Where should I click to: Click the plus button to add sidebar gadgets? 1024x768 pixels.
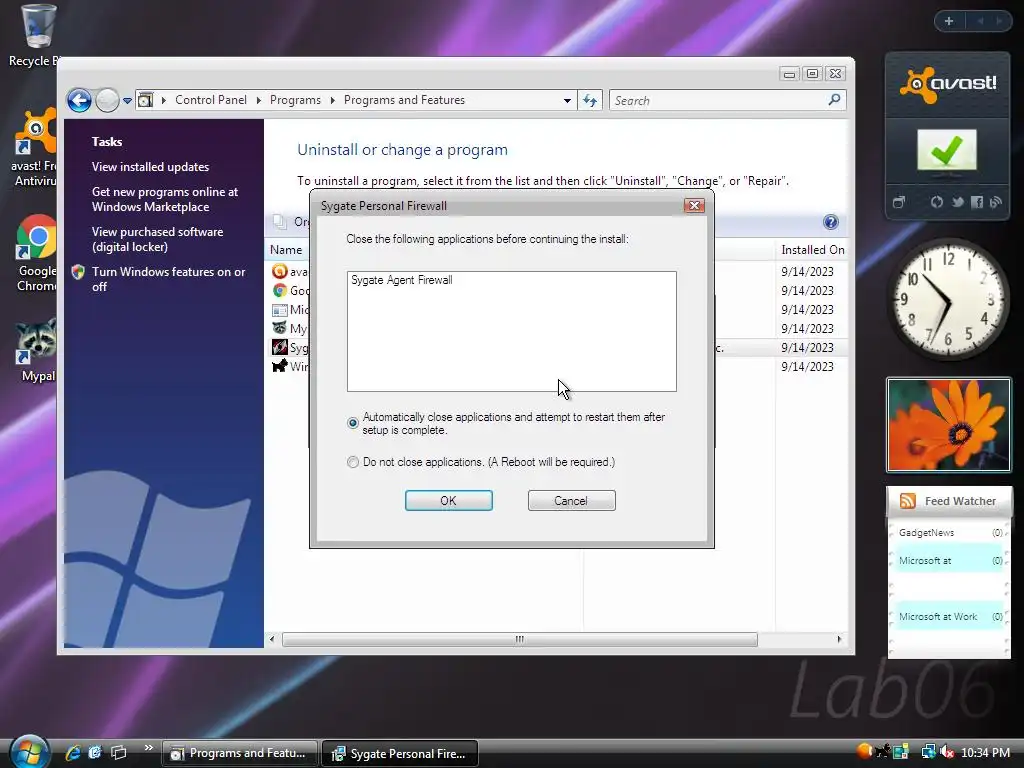point(949,21)
